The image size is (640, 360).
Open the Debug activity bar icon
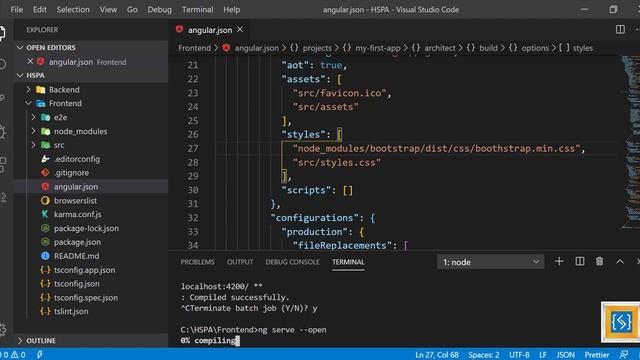(x=2, y=132)
